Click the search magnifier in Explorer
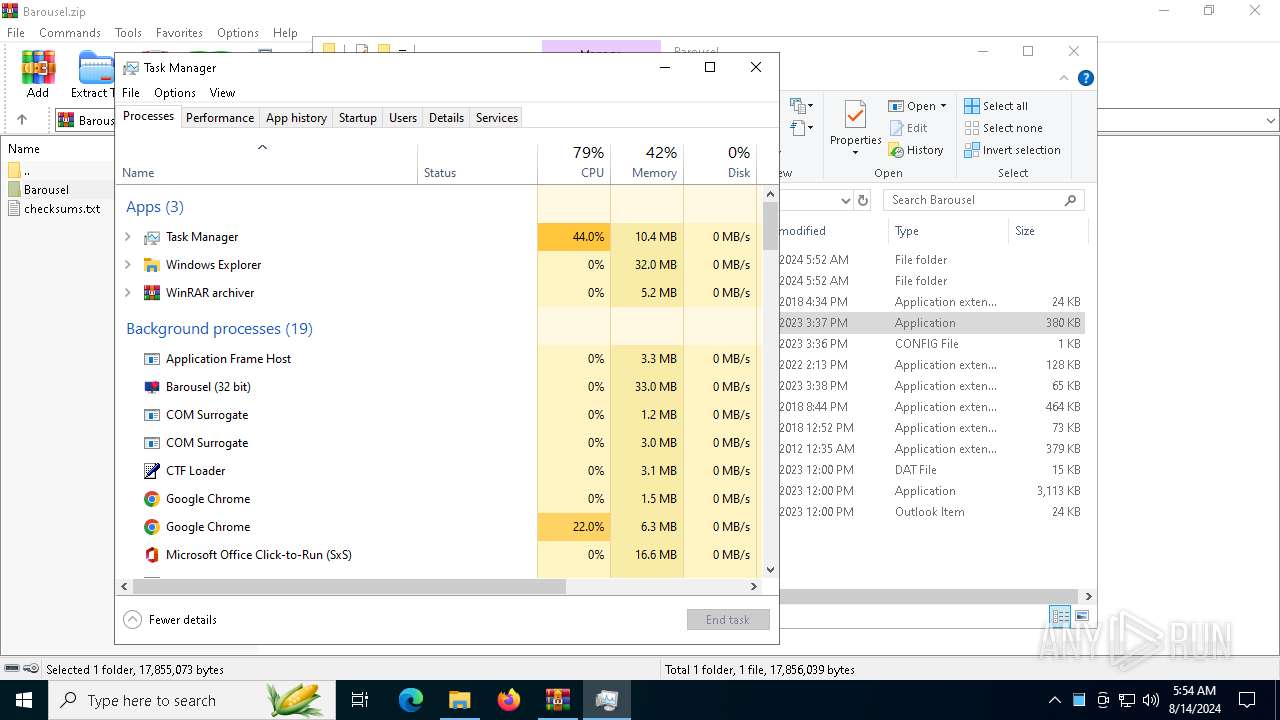Image resolution: width=1280 pixels, height=720 pixels. (1070, 200)
